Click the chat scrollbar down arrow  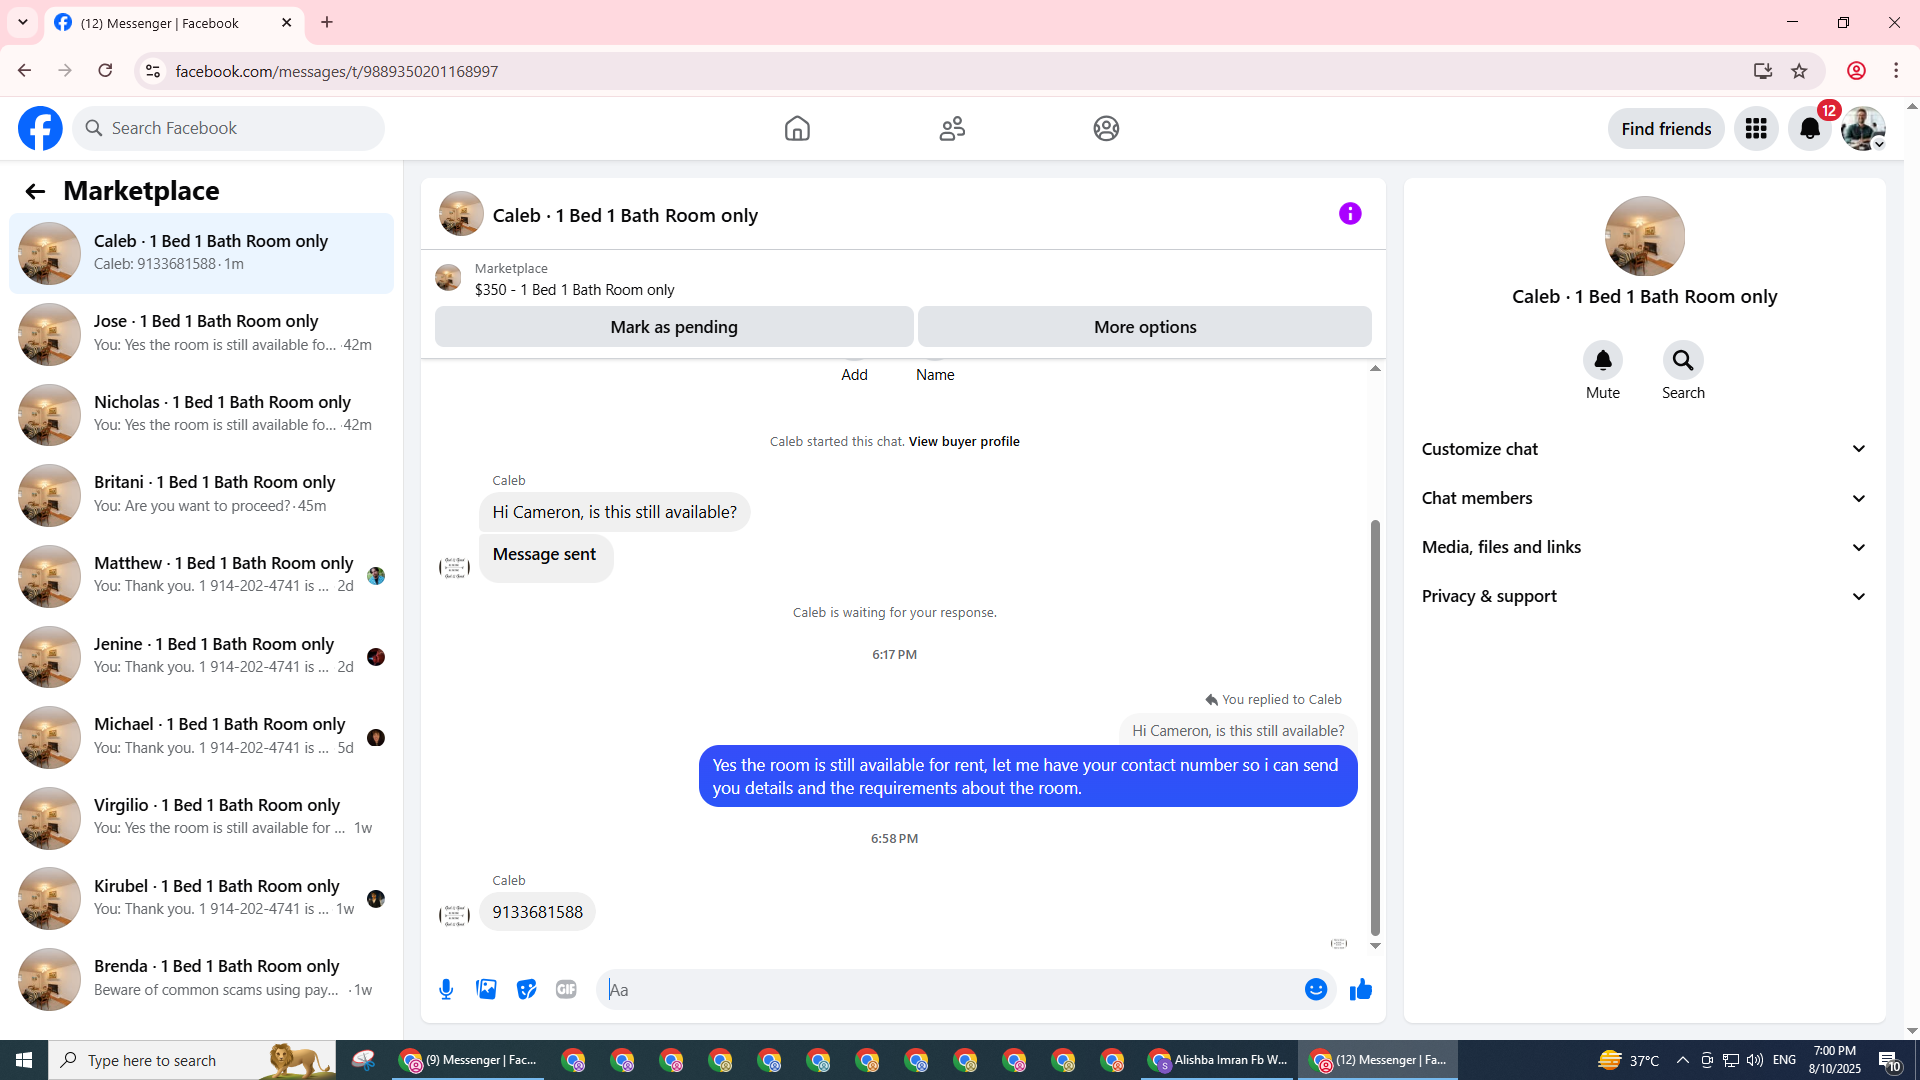click(x=1375, y=945)
